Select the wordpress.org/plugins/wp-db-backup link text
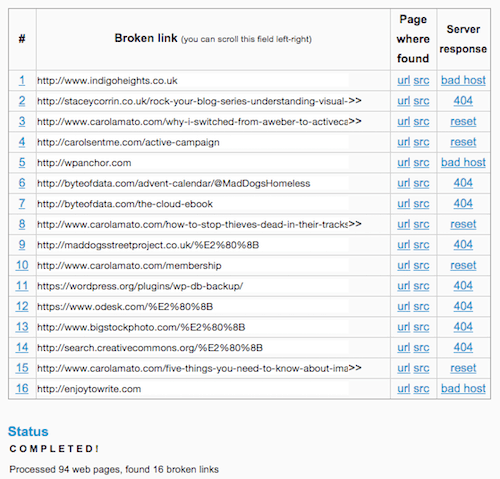The image size is (500, 479). 140,286
